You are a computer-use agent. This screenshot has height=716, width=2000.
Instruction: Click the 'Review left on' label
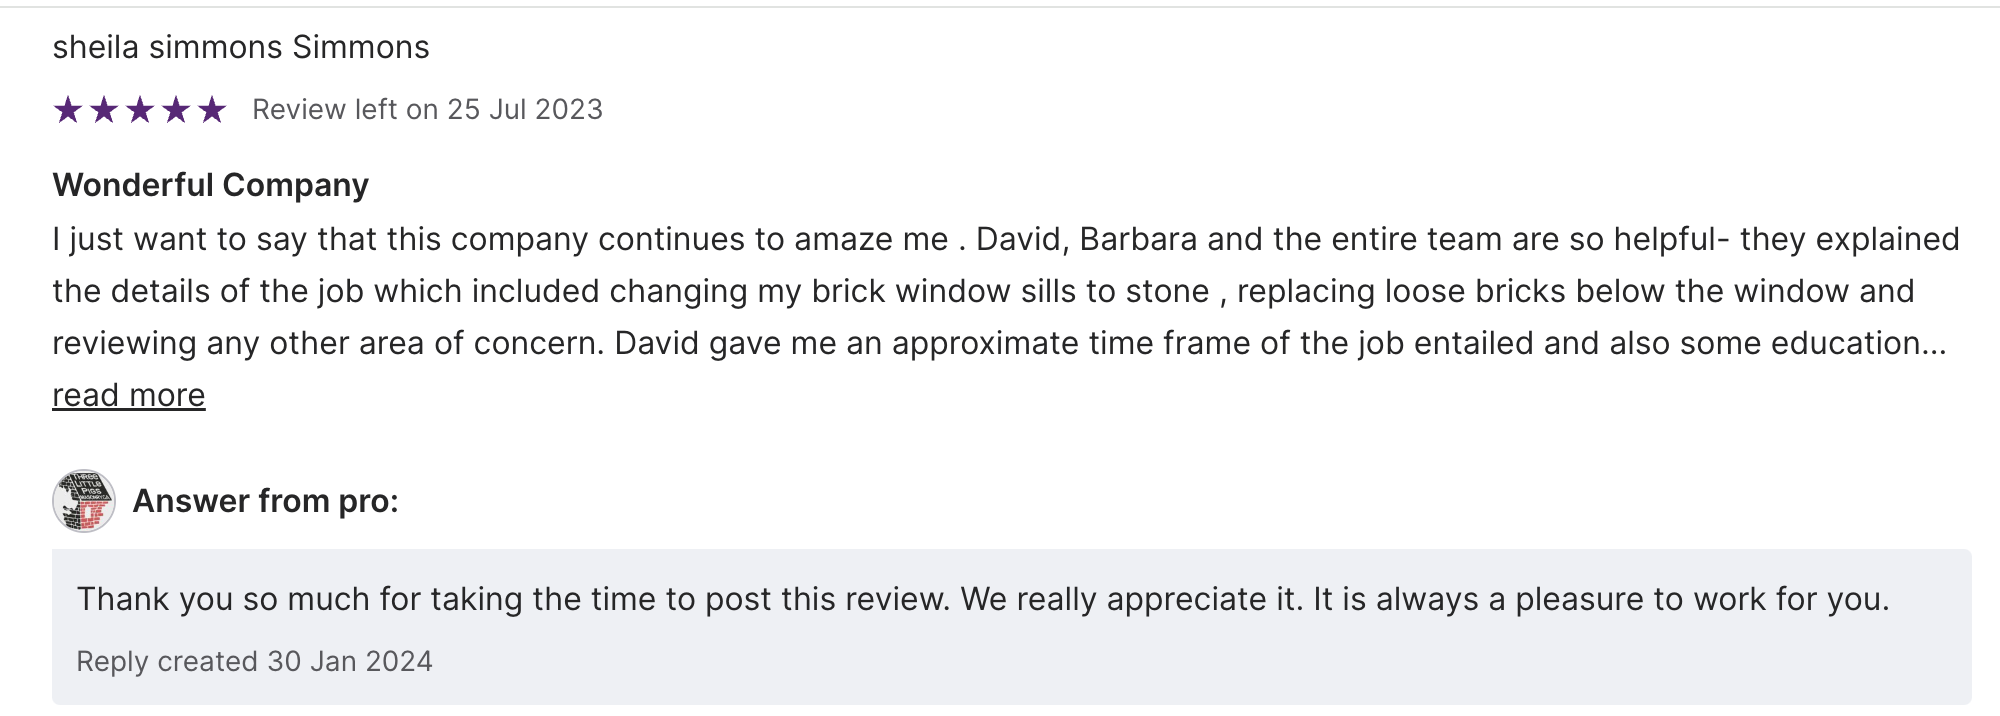345,109
